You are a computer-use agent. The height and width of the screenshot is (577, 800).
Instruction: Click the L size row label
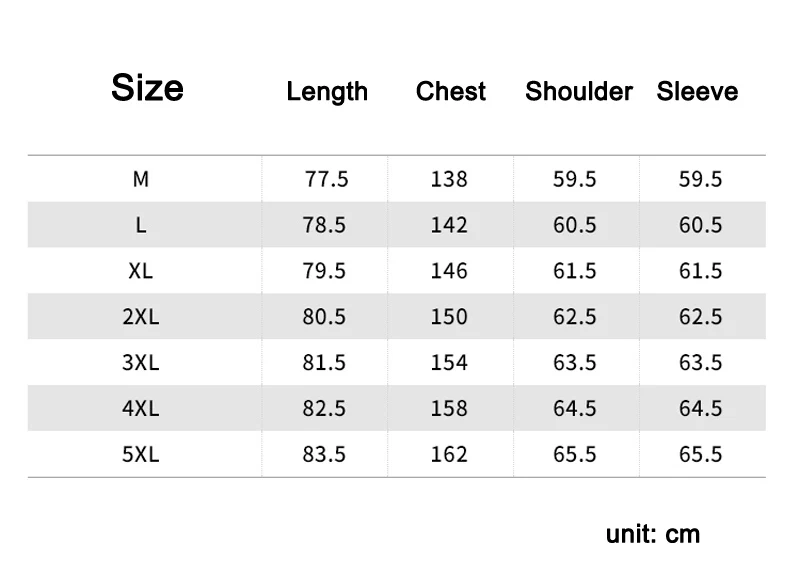click(141, 225)
